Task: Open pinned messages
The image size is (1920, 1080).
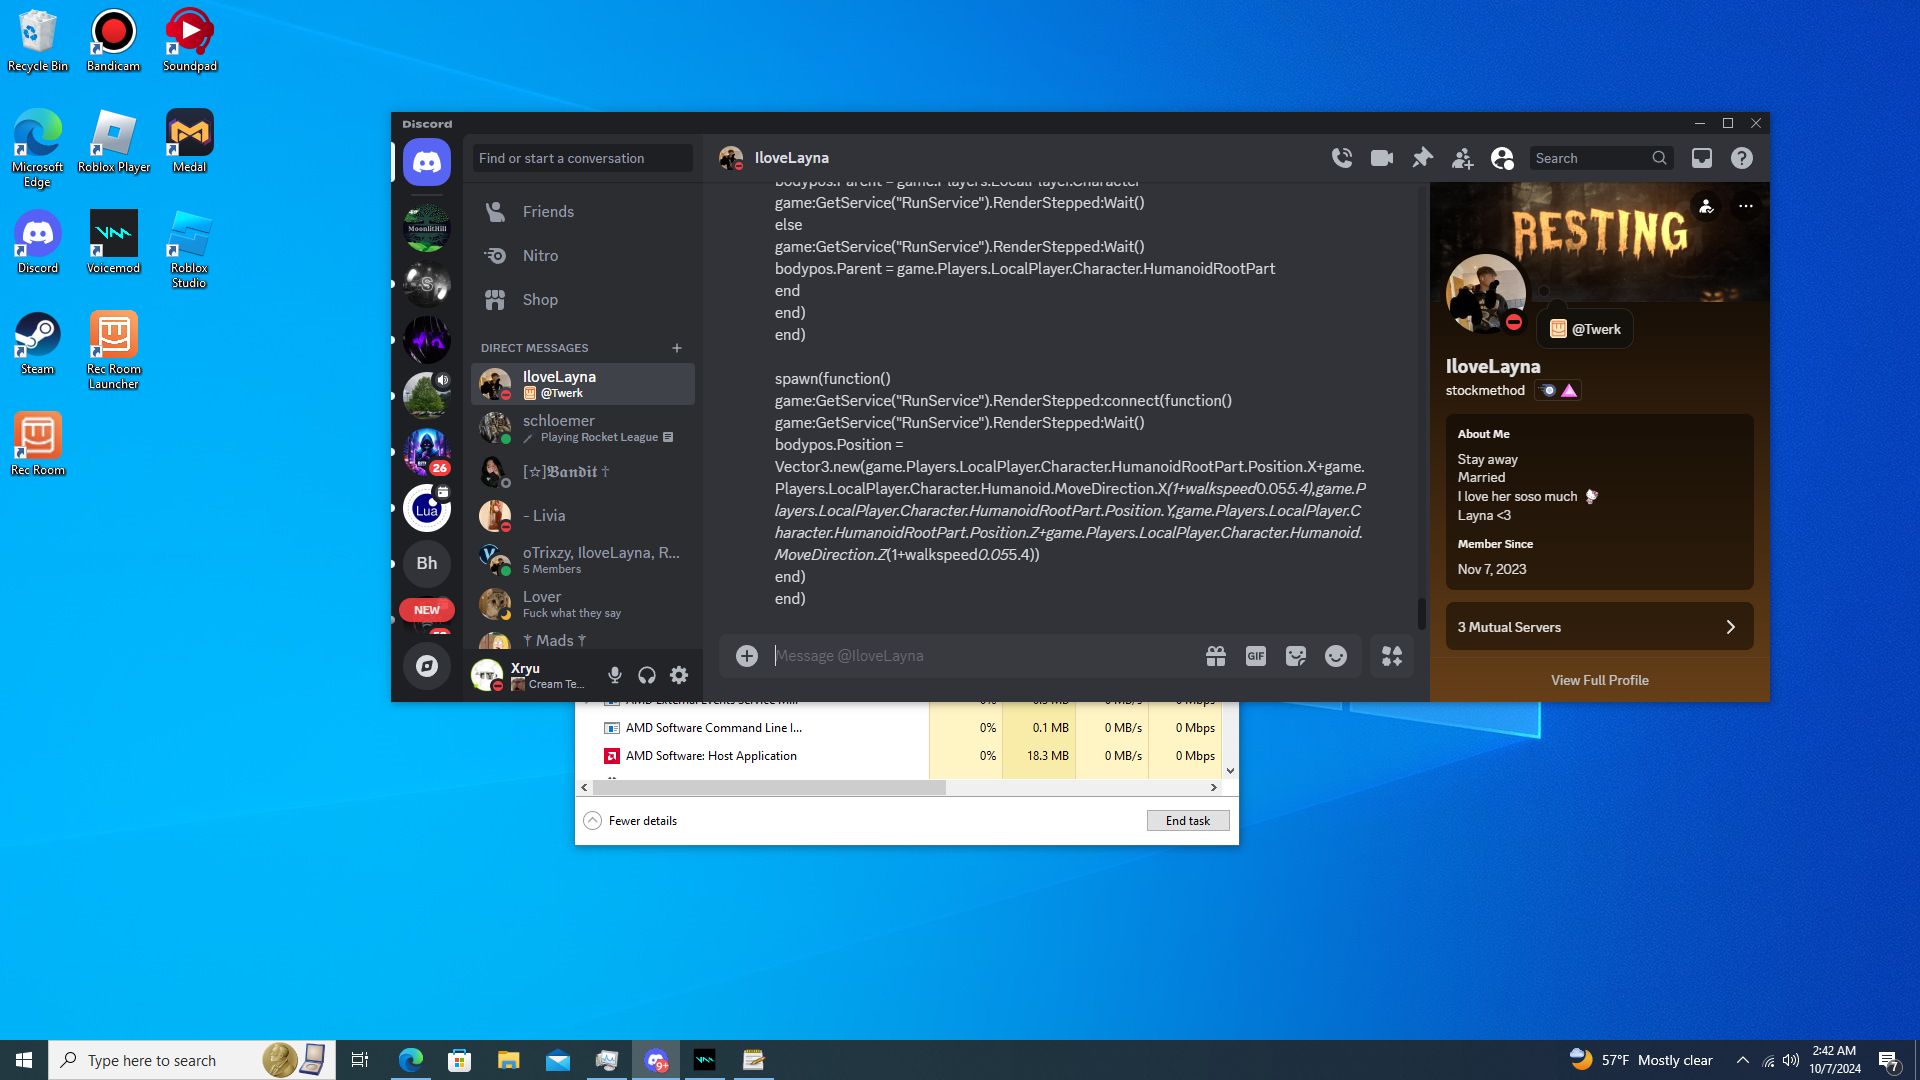Action: click(x=1422, y=158)
